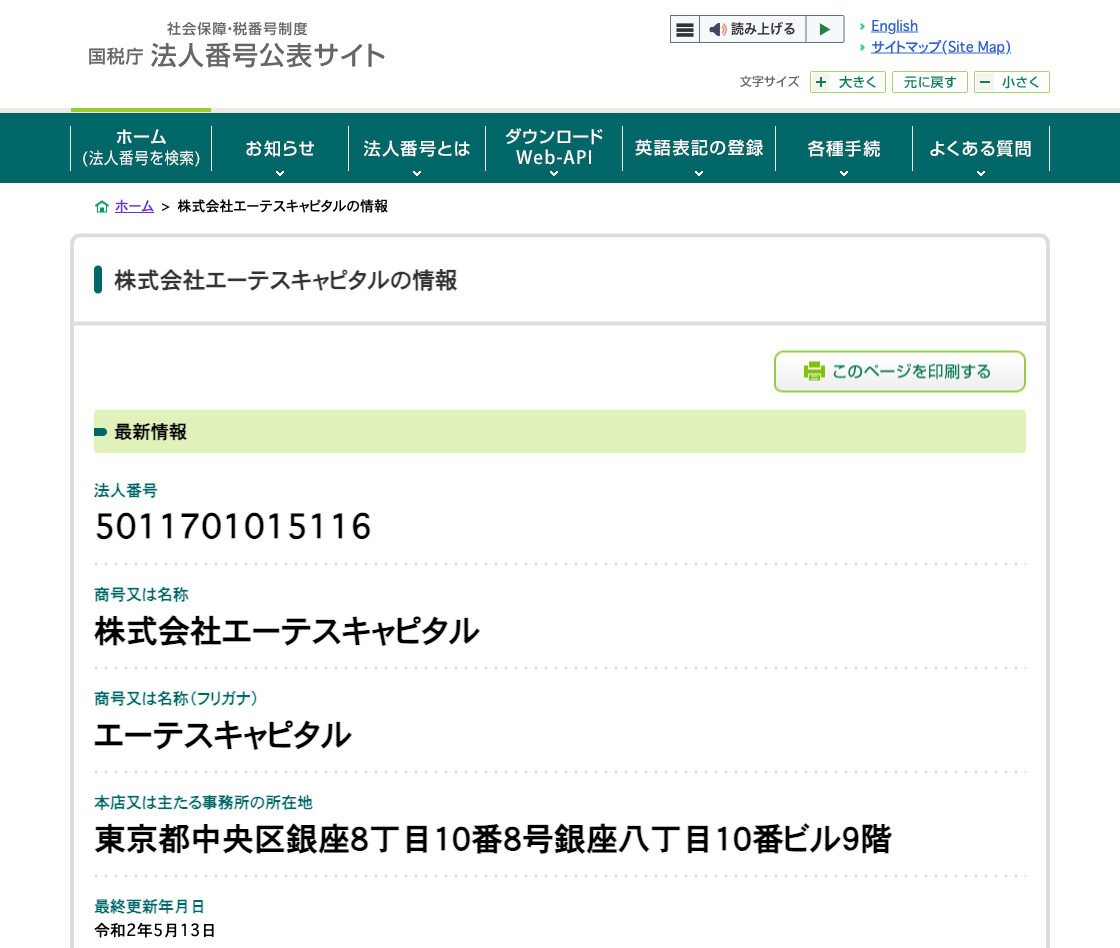Image resolution: width=1120 pixels, height=948 pixels.
Task: Click the 読み上げる speaker button
Action: (752, 29)
